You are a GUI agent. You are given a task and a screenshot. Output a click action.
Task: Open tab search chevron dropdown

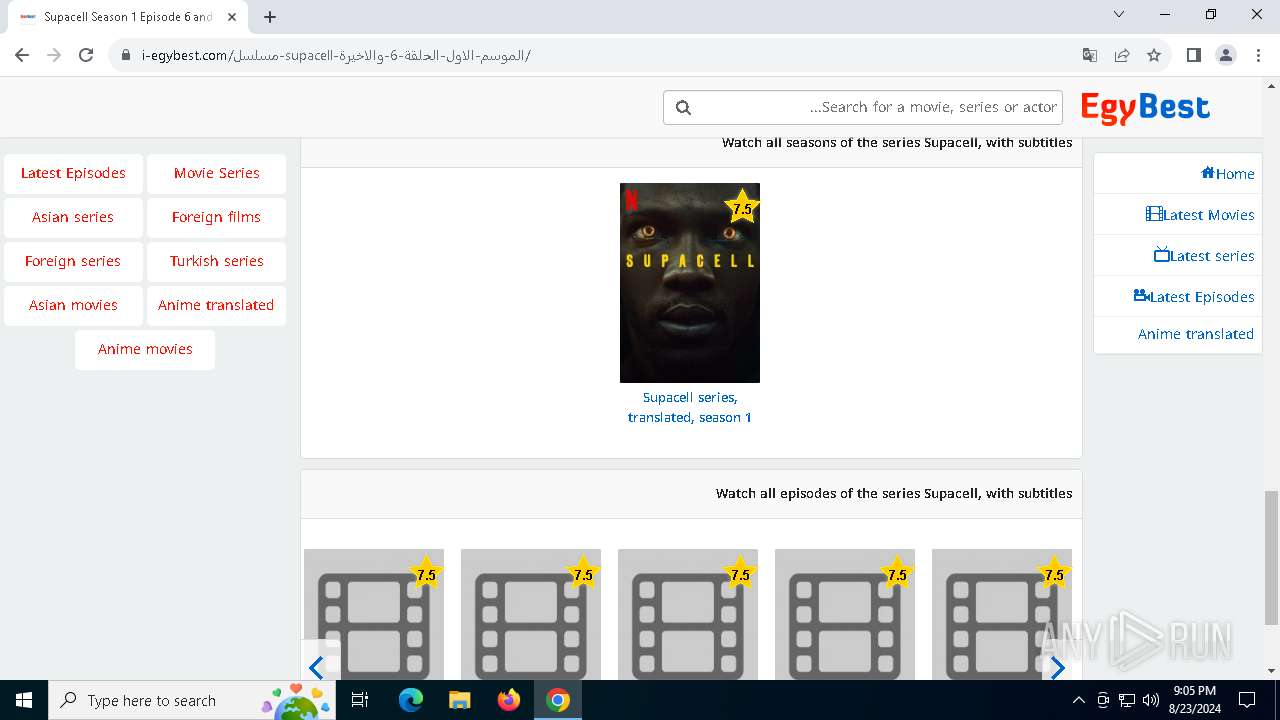point(1119,14)
